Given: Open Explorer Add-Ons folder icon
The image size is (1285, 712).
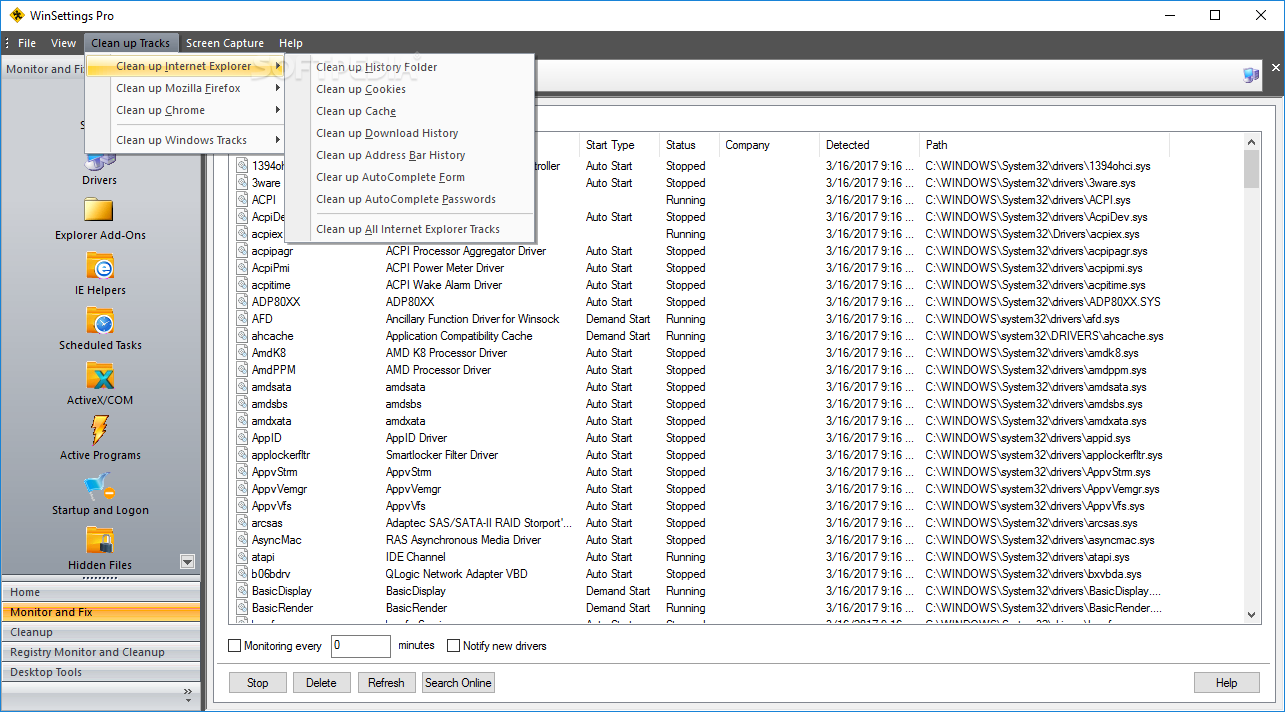Looking at the screenshot, I should [99, 210].
